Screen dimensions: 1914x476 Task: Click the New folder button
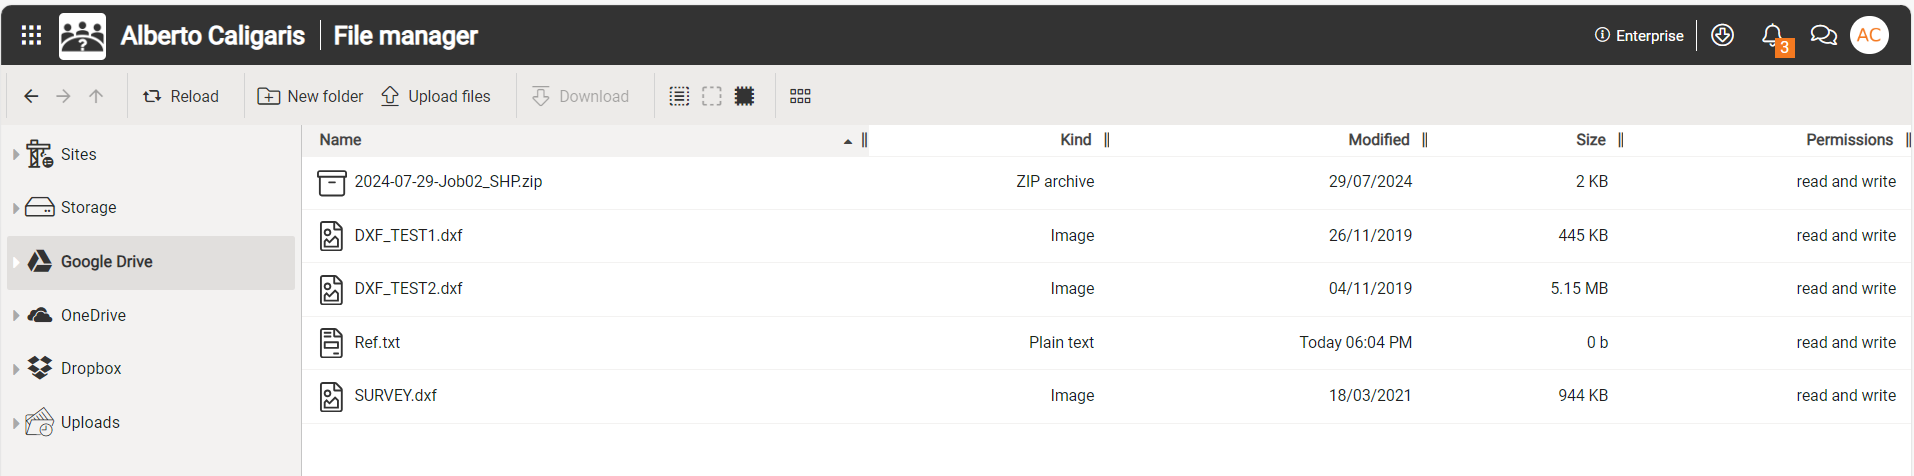coord(310,96)
